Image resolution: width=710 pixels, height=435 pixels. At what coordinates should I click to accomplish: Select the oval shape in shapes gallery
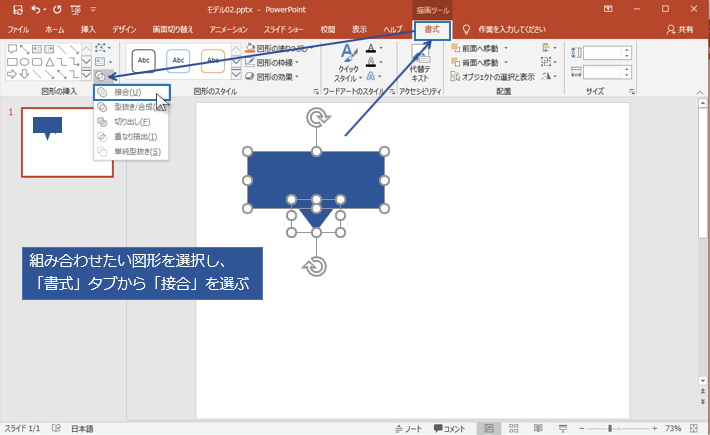[x=24, y=62]
